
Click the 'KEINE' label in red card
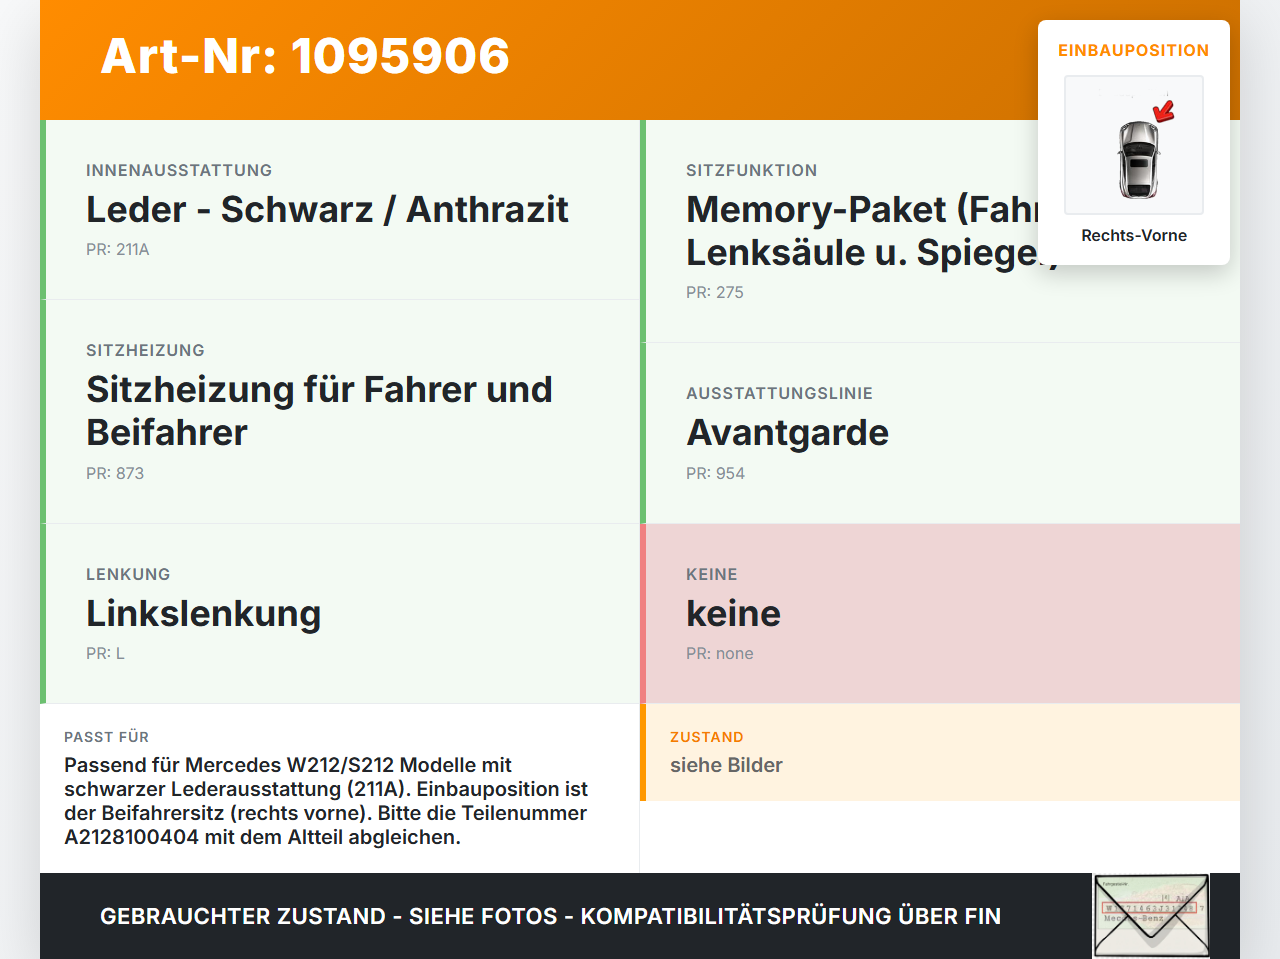pyautogui.click(x=712, y=574)
